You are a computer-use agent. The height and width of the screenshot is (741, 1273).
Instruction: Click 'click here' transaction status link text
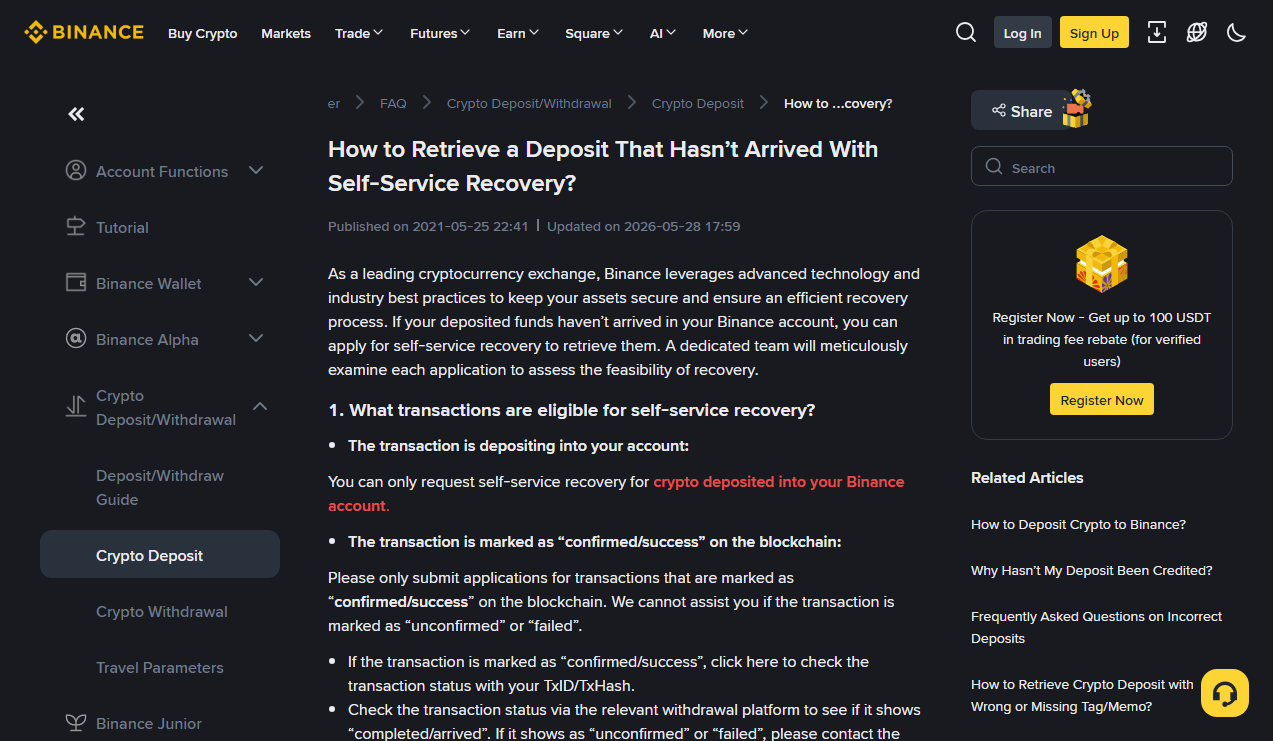(745, 661)
